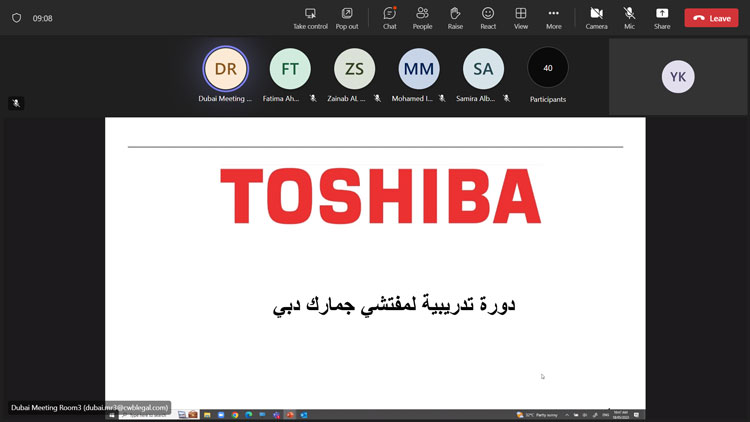Open the meeting Chat panel
The width and height of the screenshot is (750, 422).
point(390,18)
